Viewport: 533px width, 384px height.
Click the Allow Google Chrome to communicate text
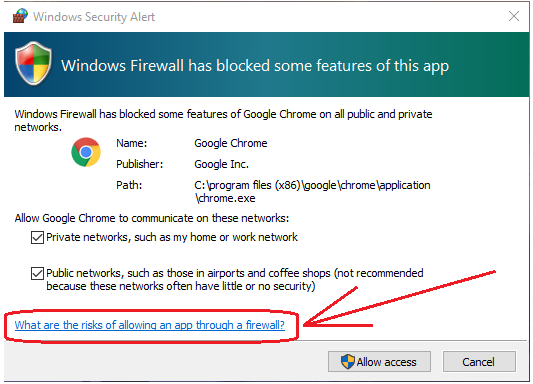coord(152,218)
